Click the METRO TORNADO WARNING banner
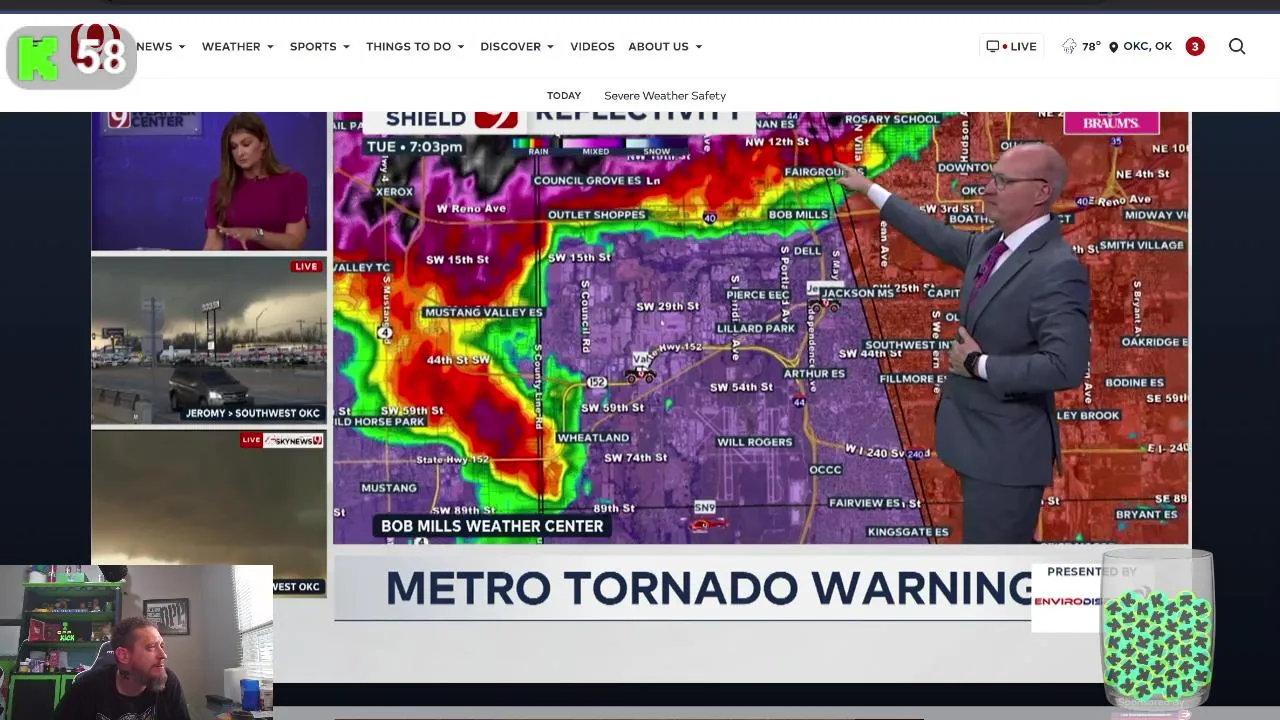Screen dimensions: 1280x720 click(710, 589)
